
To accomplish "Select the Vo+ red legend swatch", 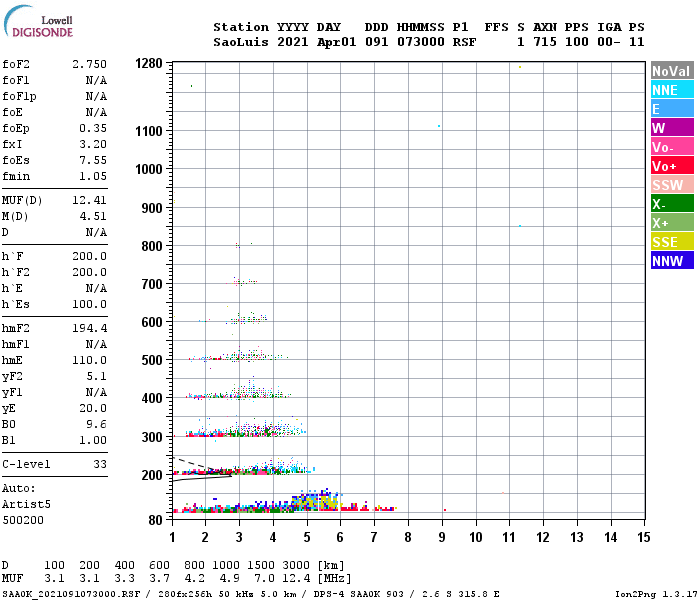I will 672,166.
